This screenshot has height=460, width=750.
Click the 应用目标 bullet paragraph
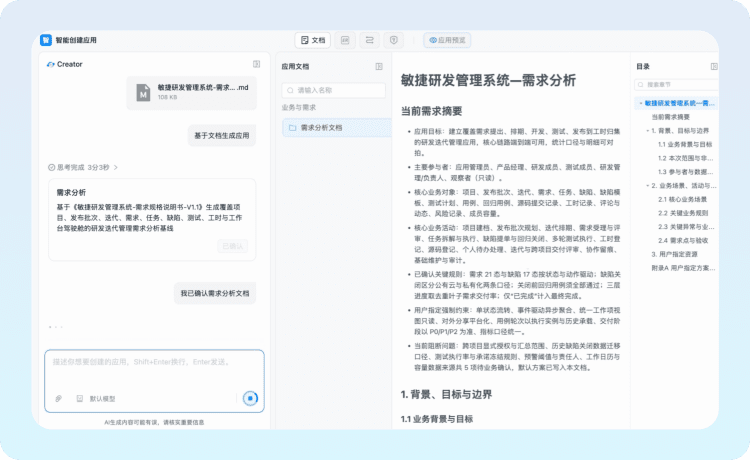point(517,142)
